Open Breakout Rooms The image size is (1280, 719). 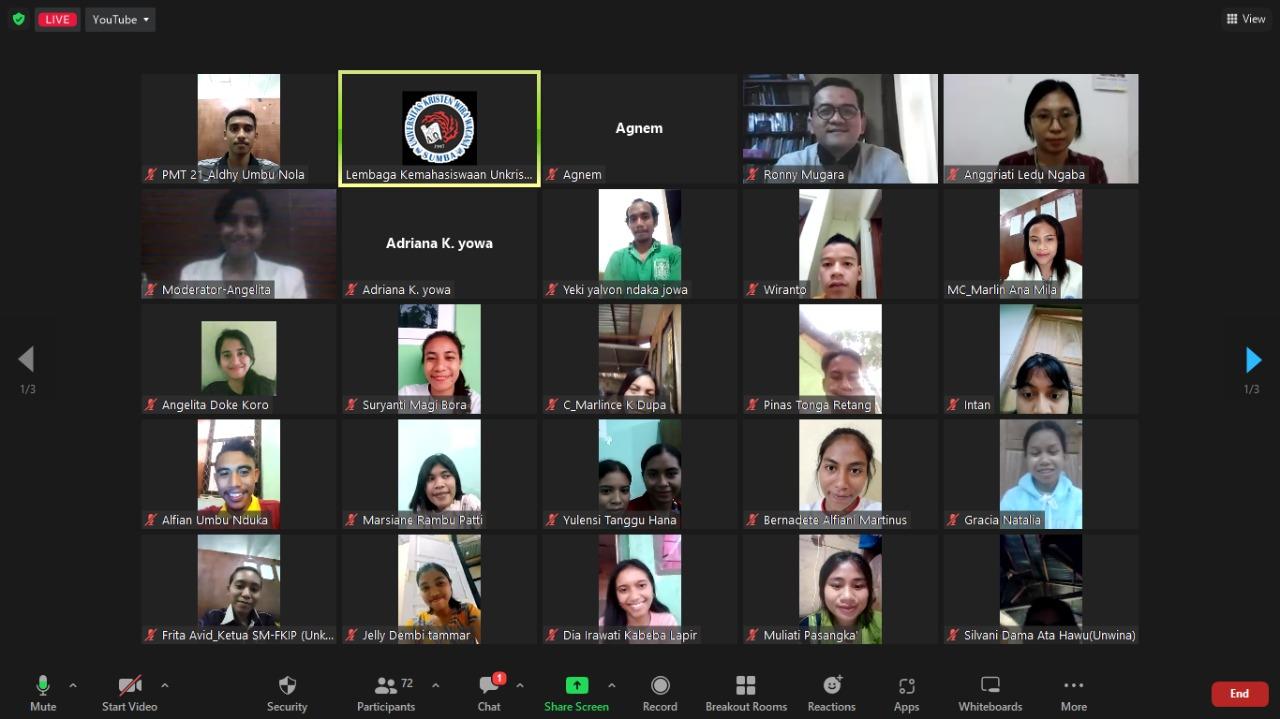(x=746, y=693)
